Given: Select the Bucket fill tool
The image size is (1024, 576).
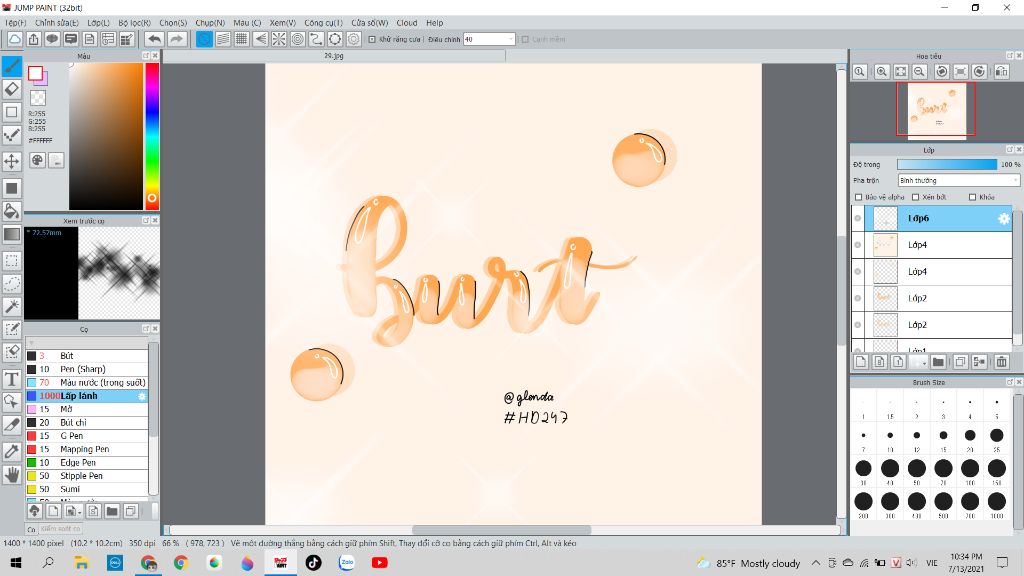Looking at the screenshot, I should [12, 211].
